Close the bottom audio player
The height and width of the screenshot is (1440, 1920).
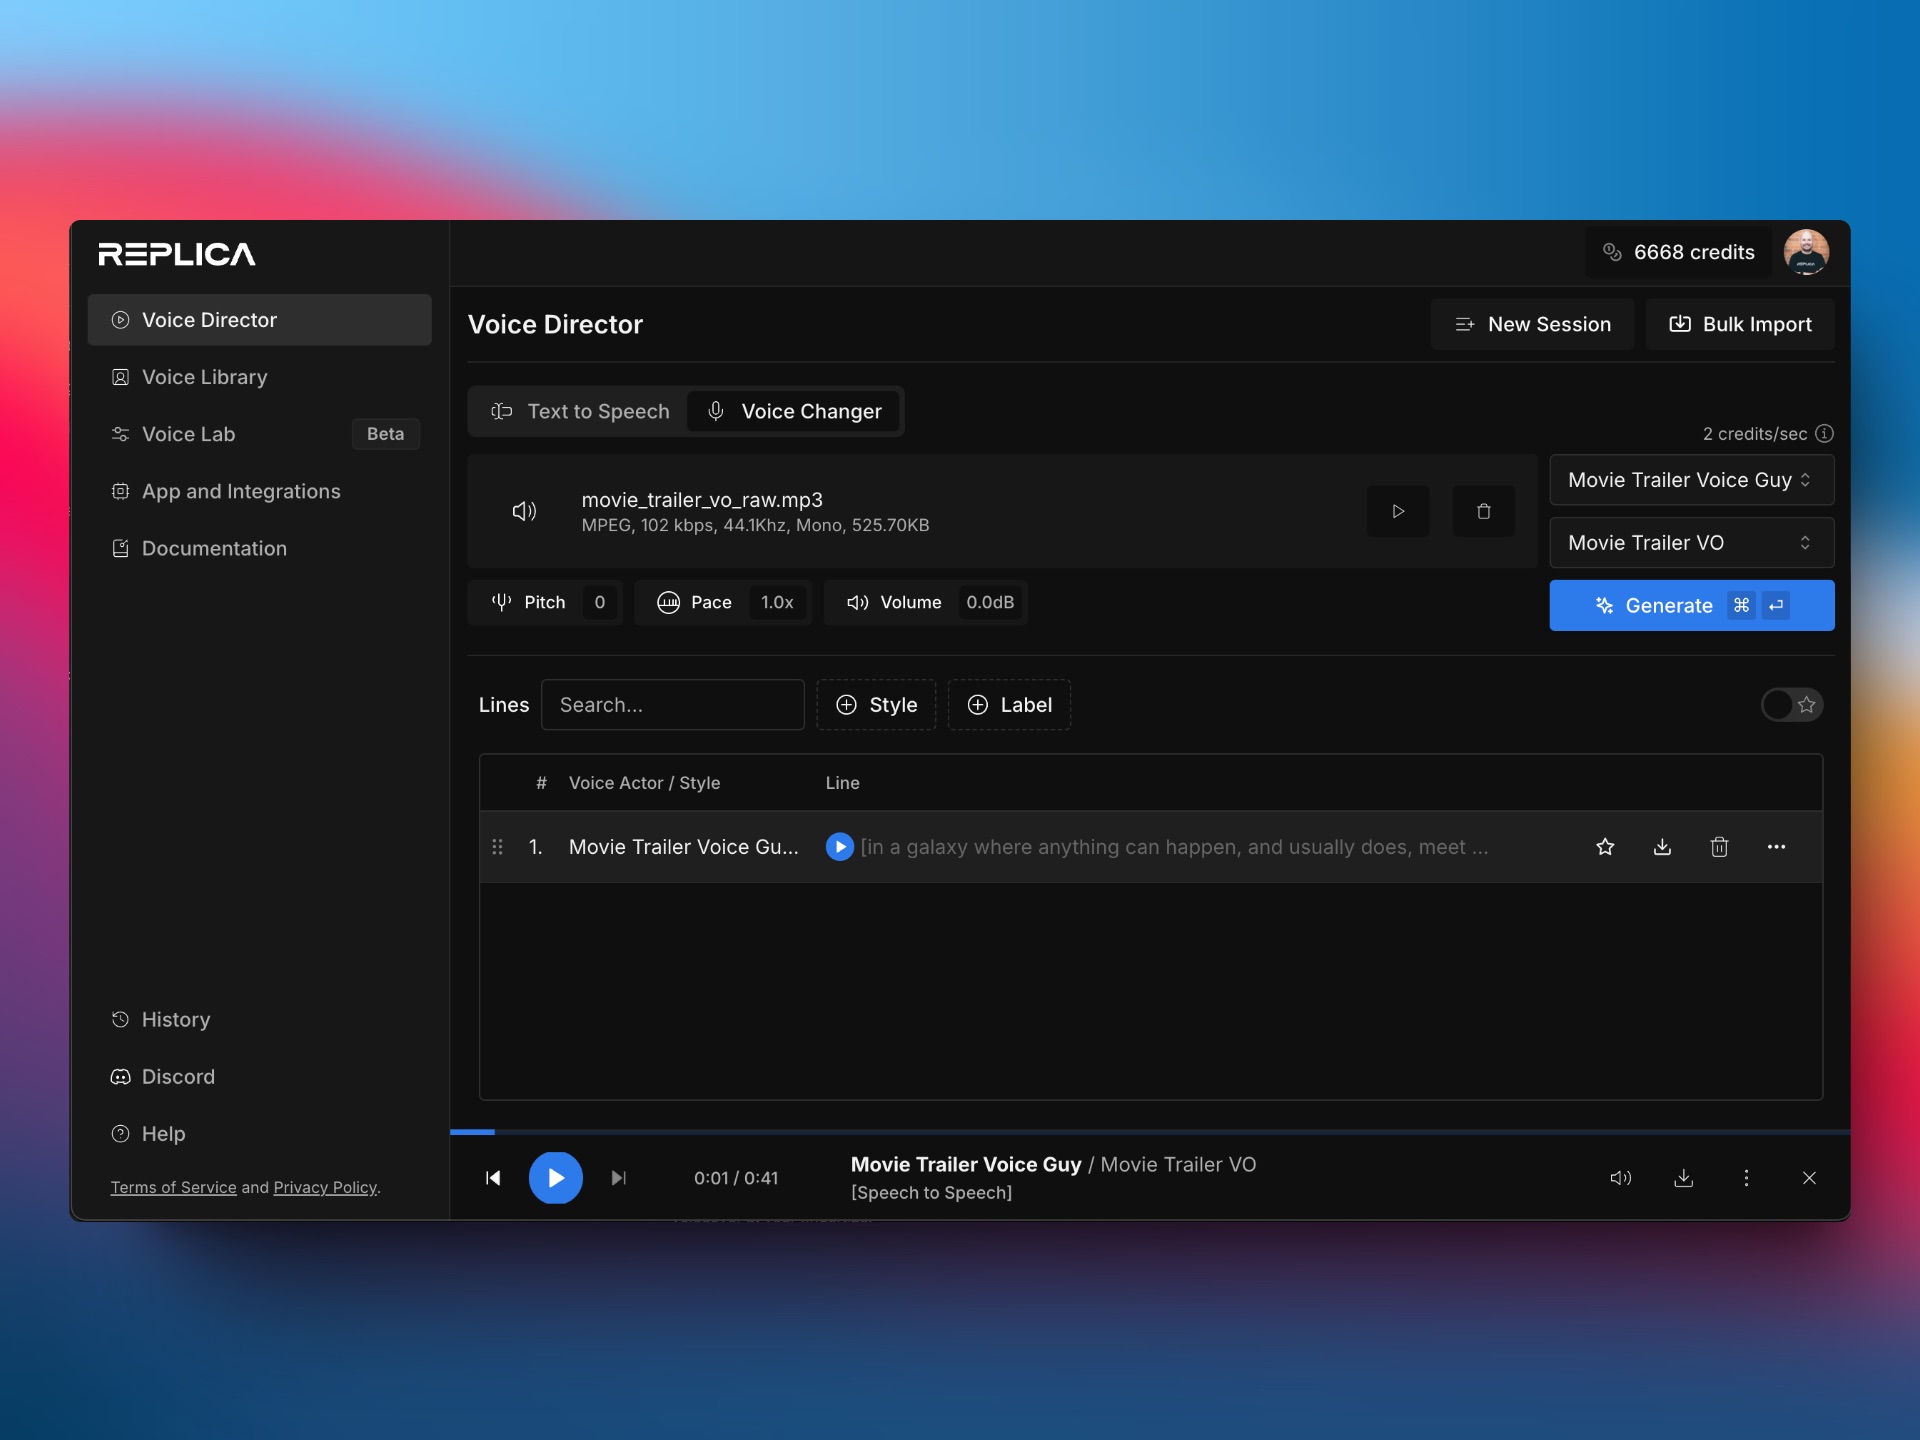[1809, 1178]
